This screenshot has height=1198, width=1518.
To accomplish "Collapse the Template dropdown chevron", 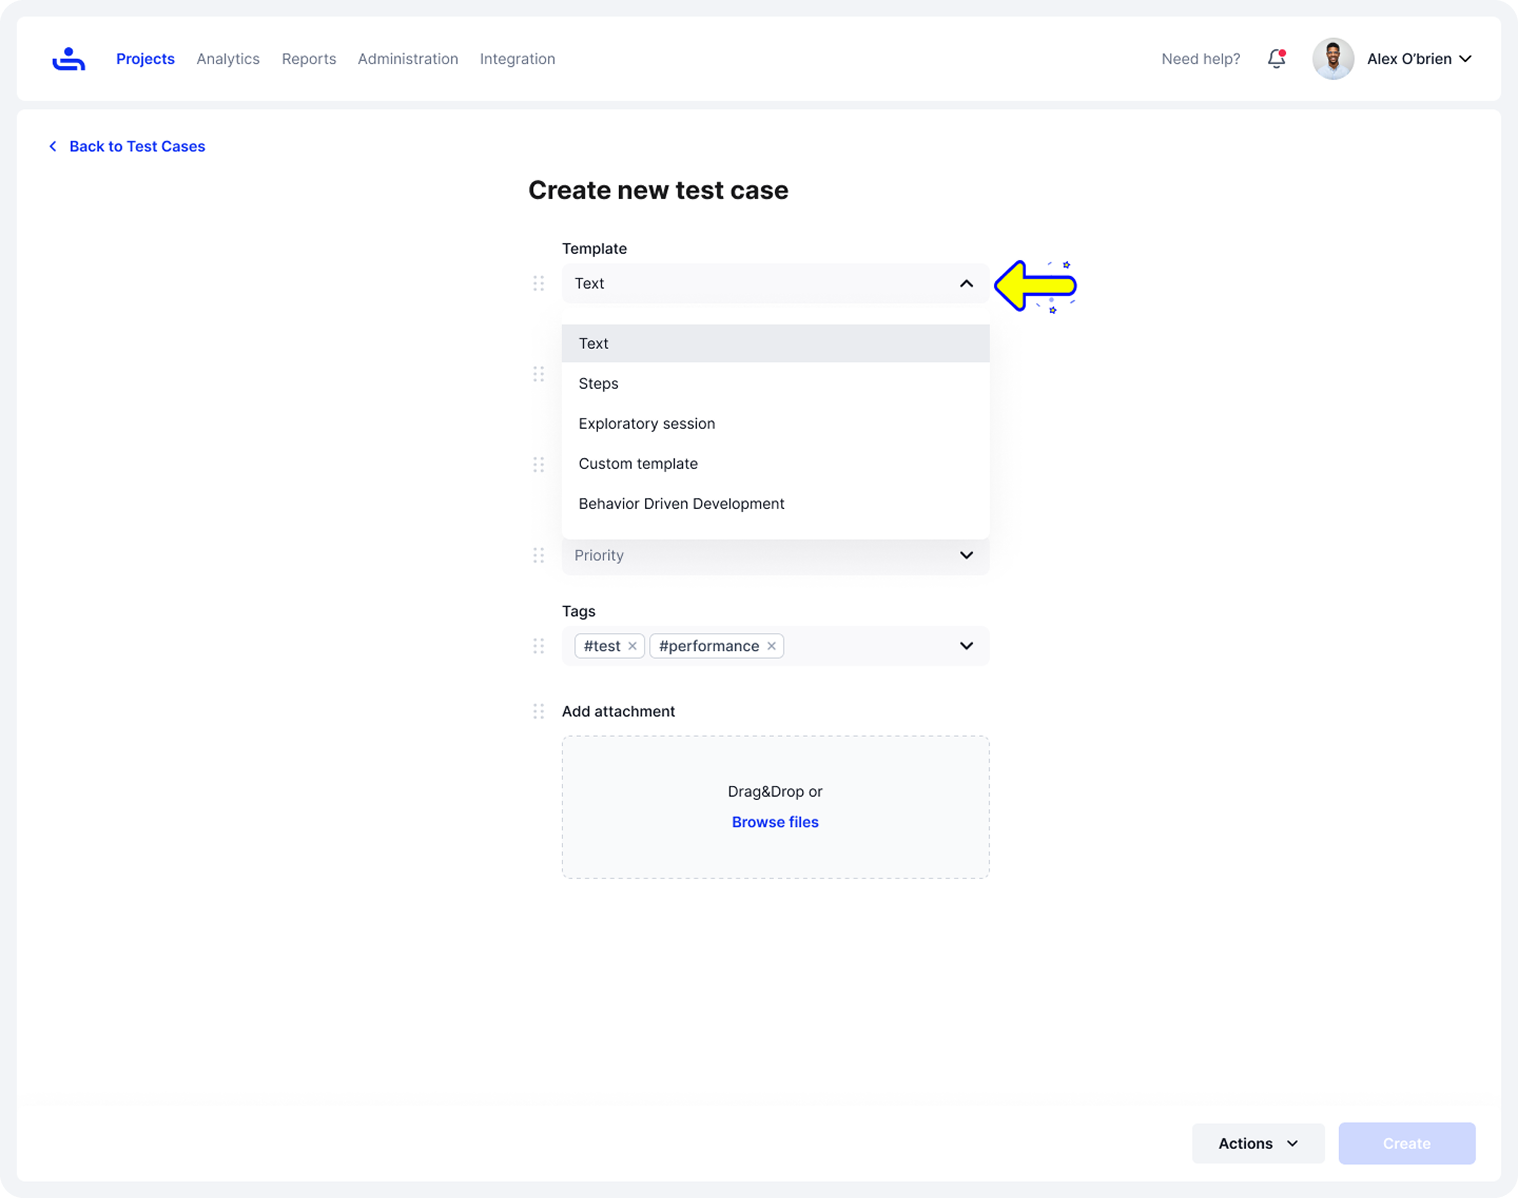I will [x=966, y=284].
